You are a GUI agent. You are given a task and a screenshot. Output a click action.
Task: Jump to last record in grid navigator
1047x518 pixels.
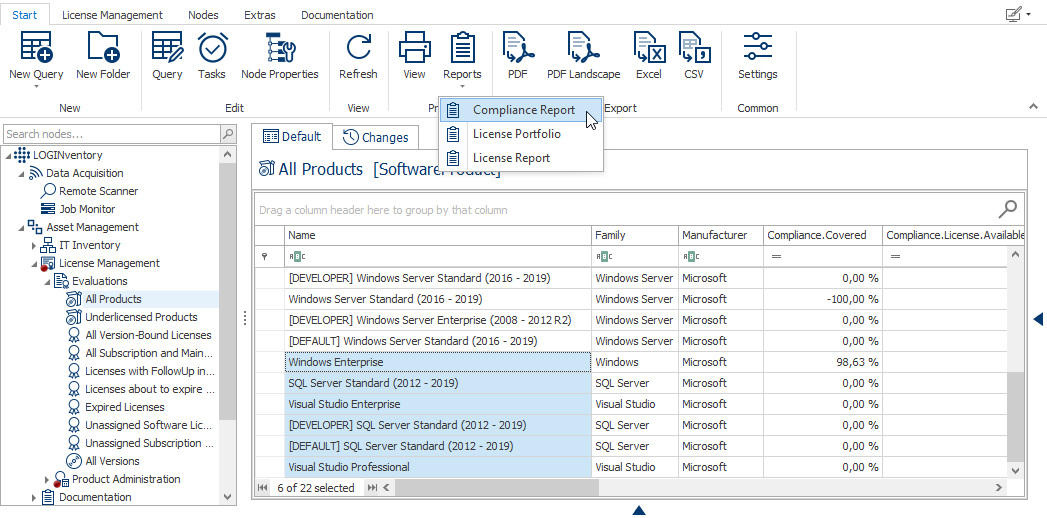pyautogui.click(x=372, y=488)
